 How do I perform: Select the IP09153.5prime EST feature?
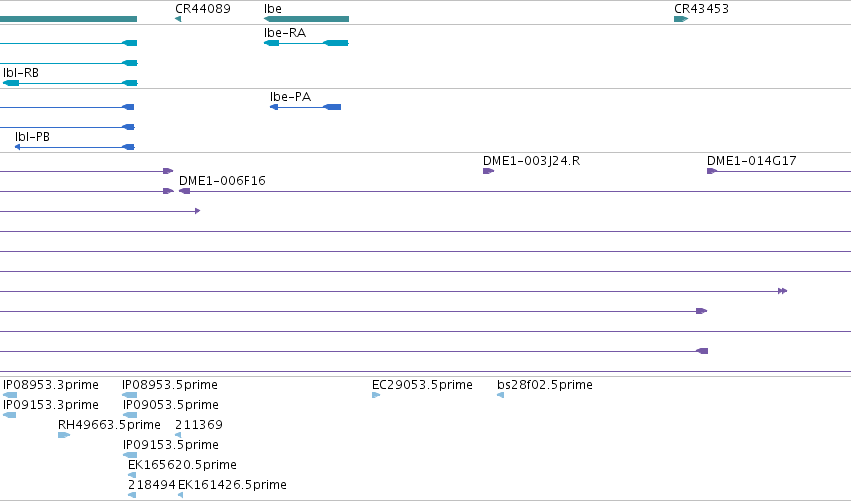[x=130, y=455]
